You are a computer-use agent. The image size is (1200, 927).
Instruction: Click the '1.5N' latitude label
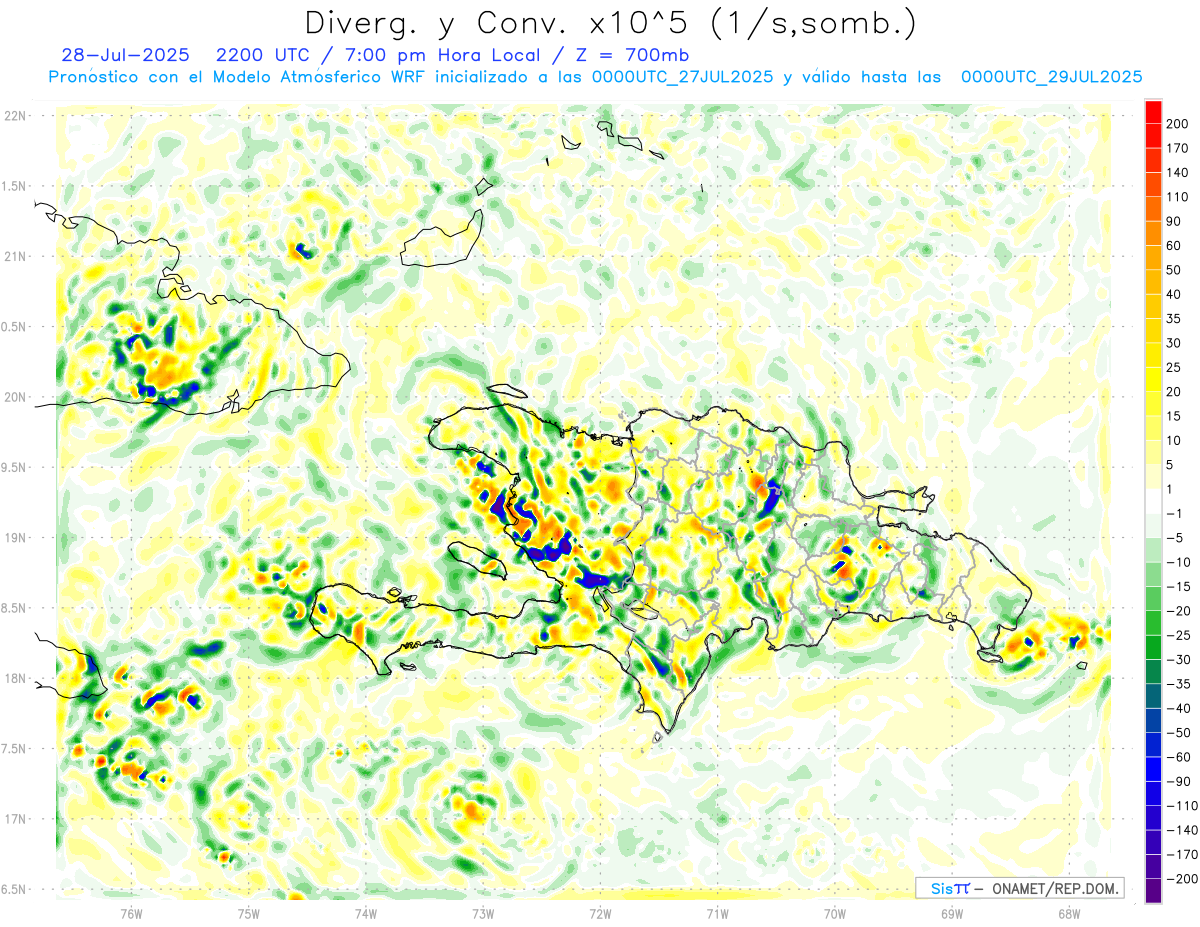click(x=15, y=186)
